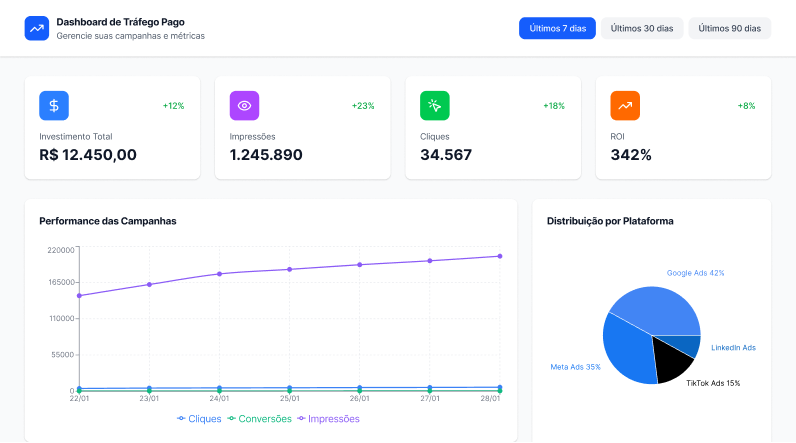Click the +23% impressions growth badge

click(363, 105)
